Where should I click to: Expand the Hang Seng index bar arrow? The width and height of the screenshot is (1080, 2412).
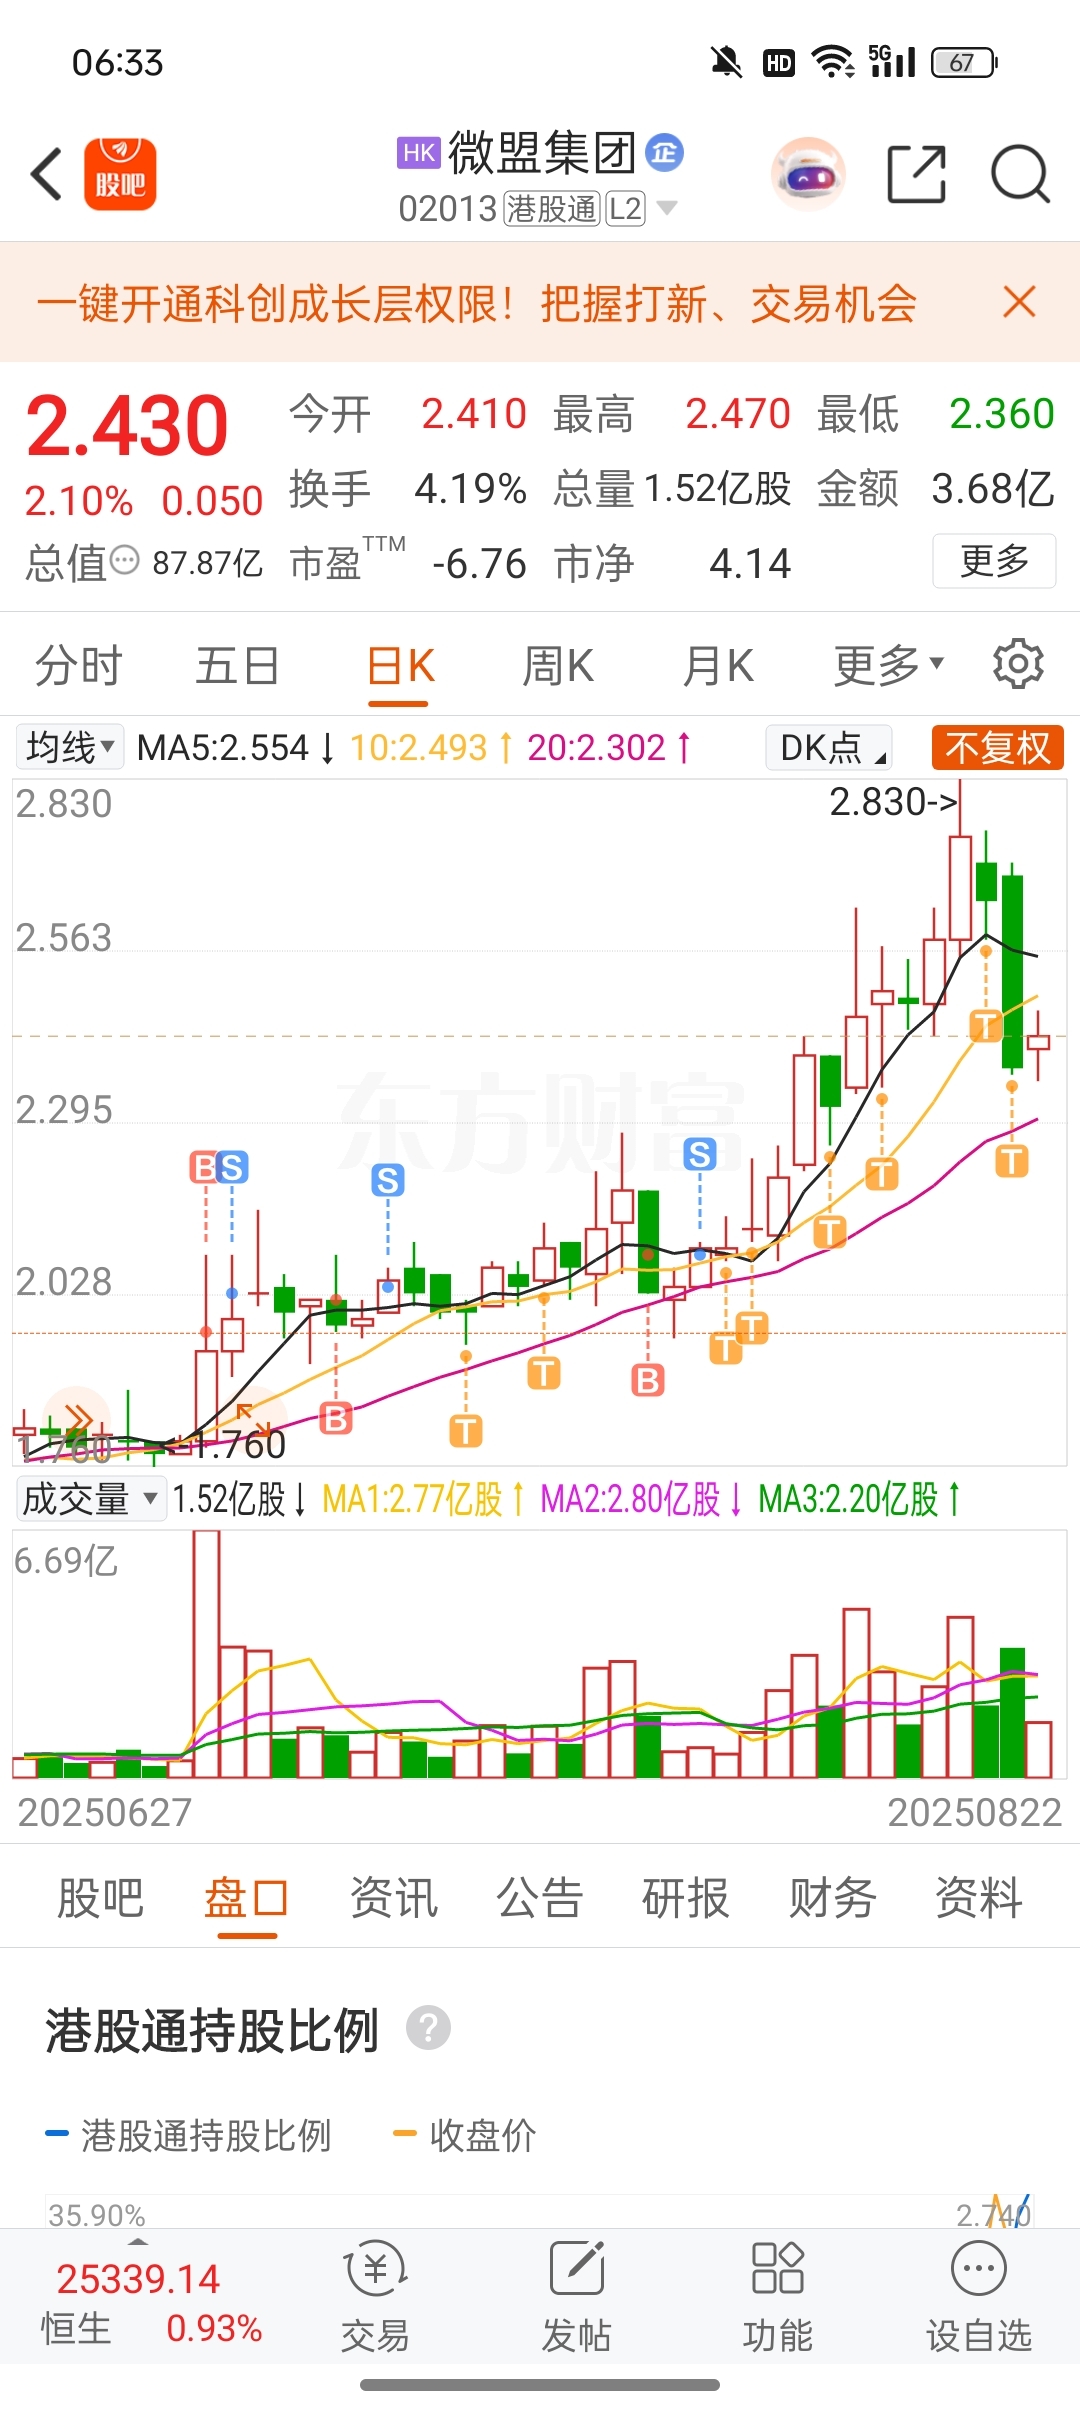(138, 2242)
